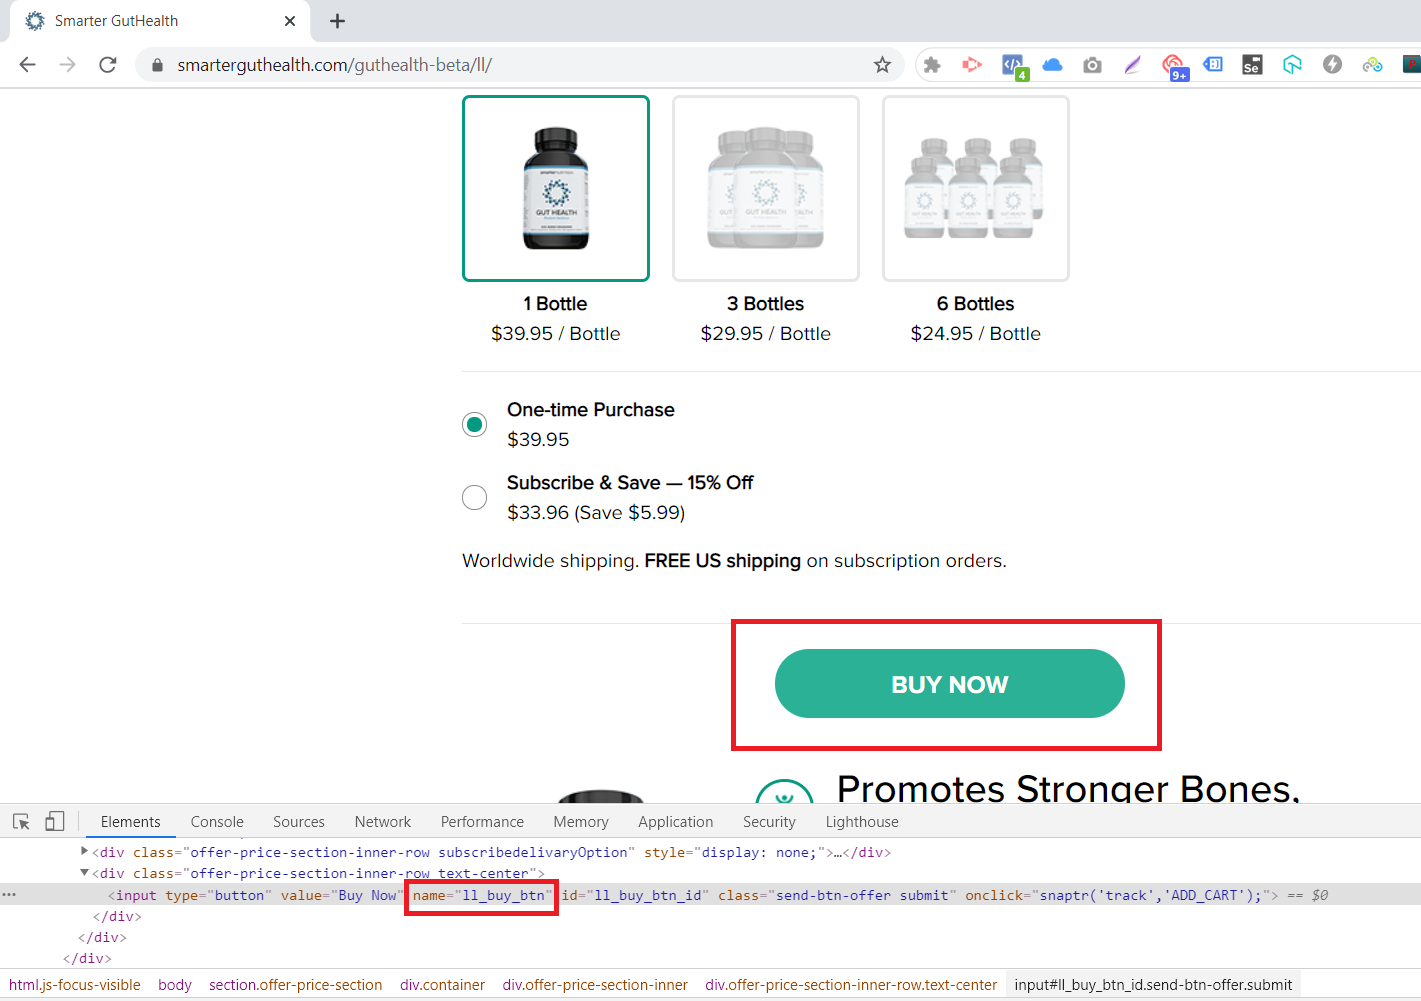Choose the Subscribe & Save radio button
Viewport: 1421px width, 1001px height.
point(475,497)
